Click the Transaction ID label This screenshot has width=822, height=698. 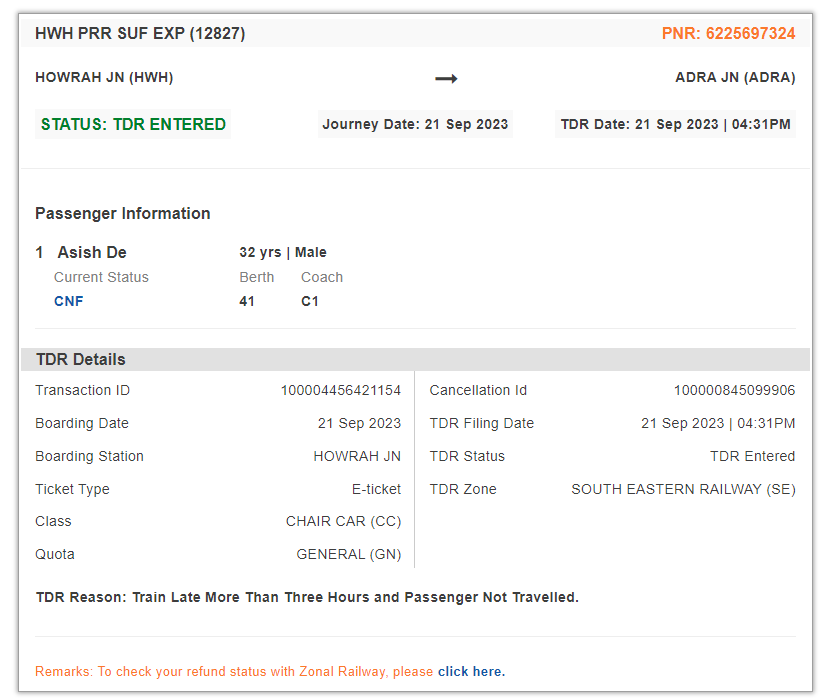pyautogui.click(x=82, y=391)
